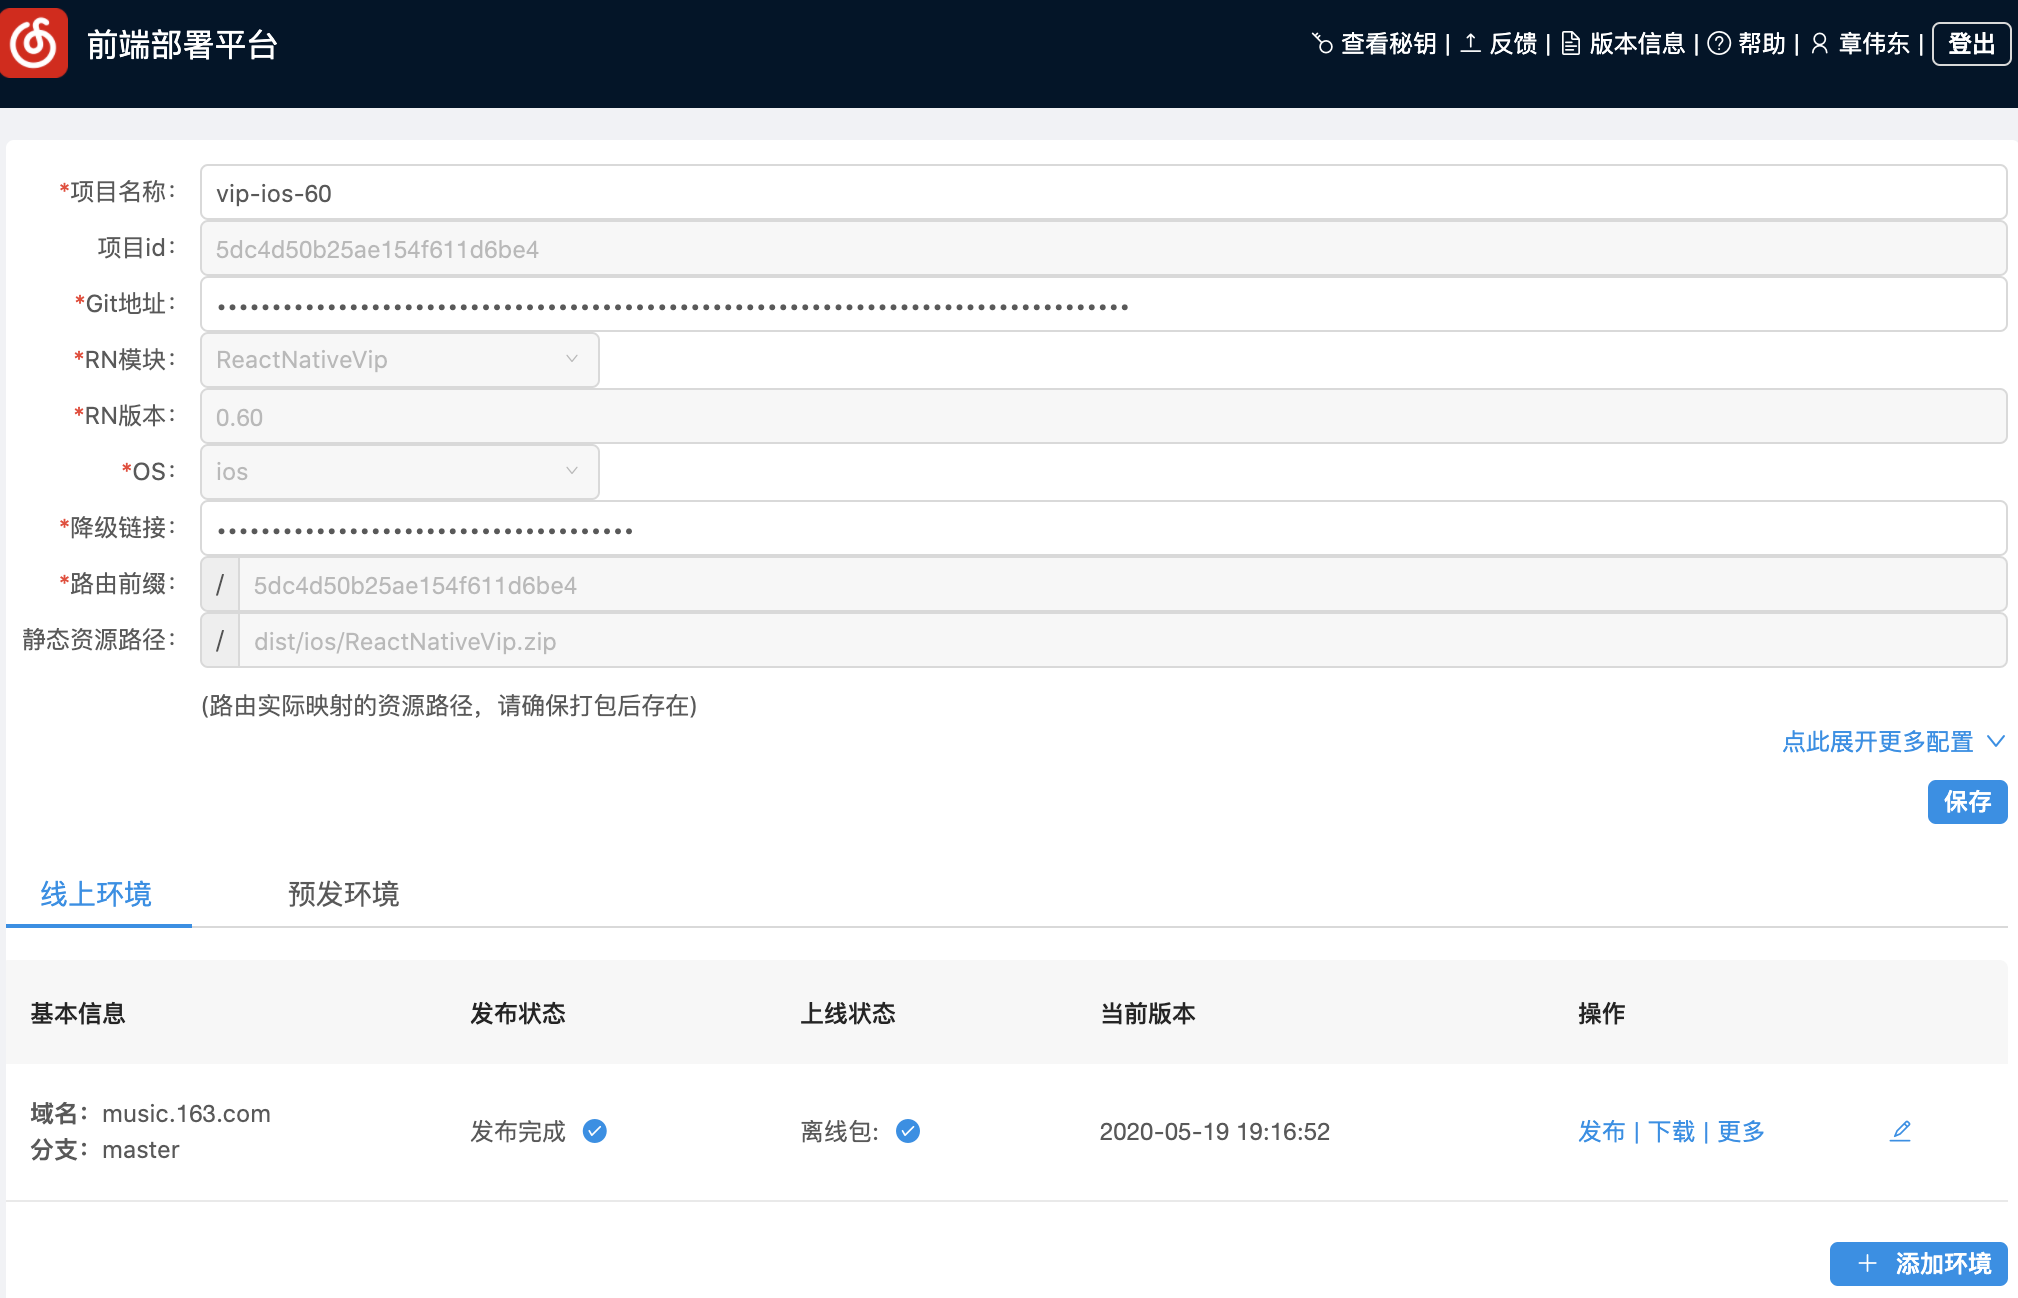Image resolution: width=2018 pixels, height=1298 pixels.
Task: Expand 点此展开更多配置 section
Action: click(1892, 742)
